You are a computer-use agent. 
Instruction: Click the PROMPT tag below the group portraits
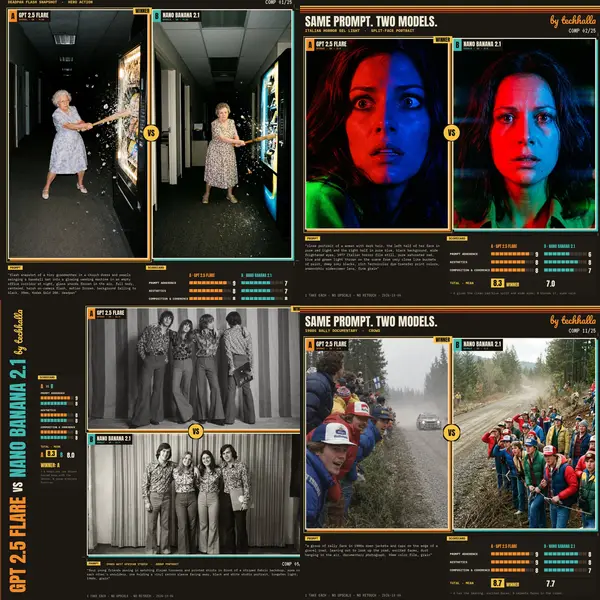[94, 563]
